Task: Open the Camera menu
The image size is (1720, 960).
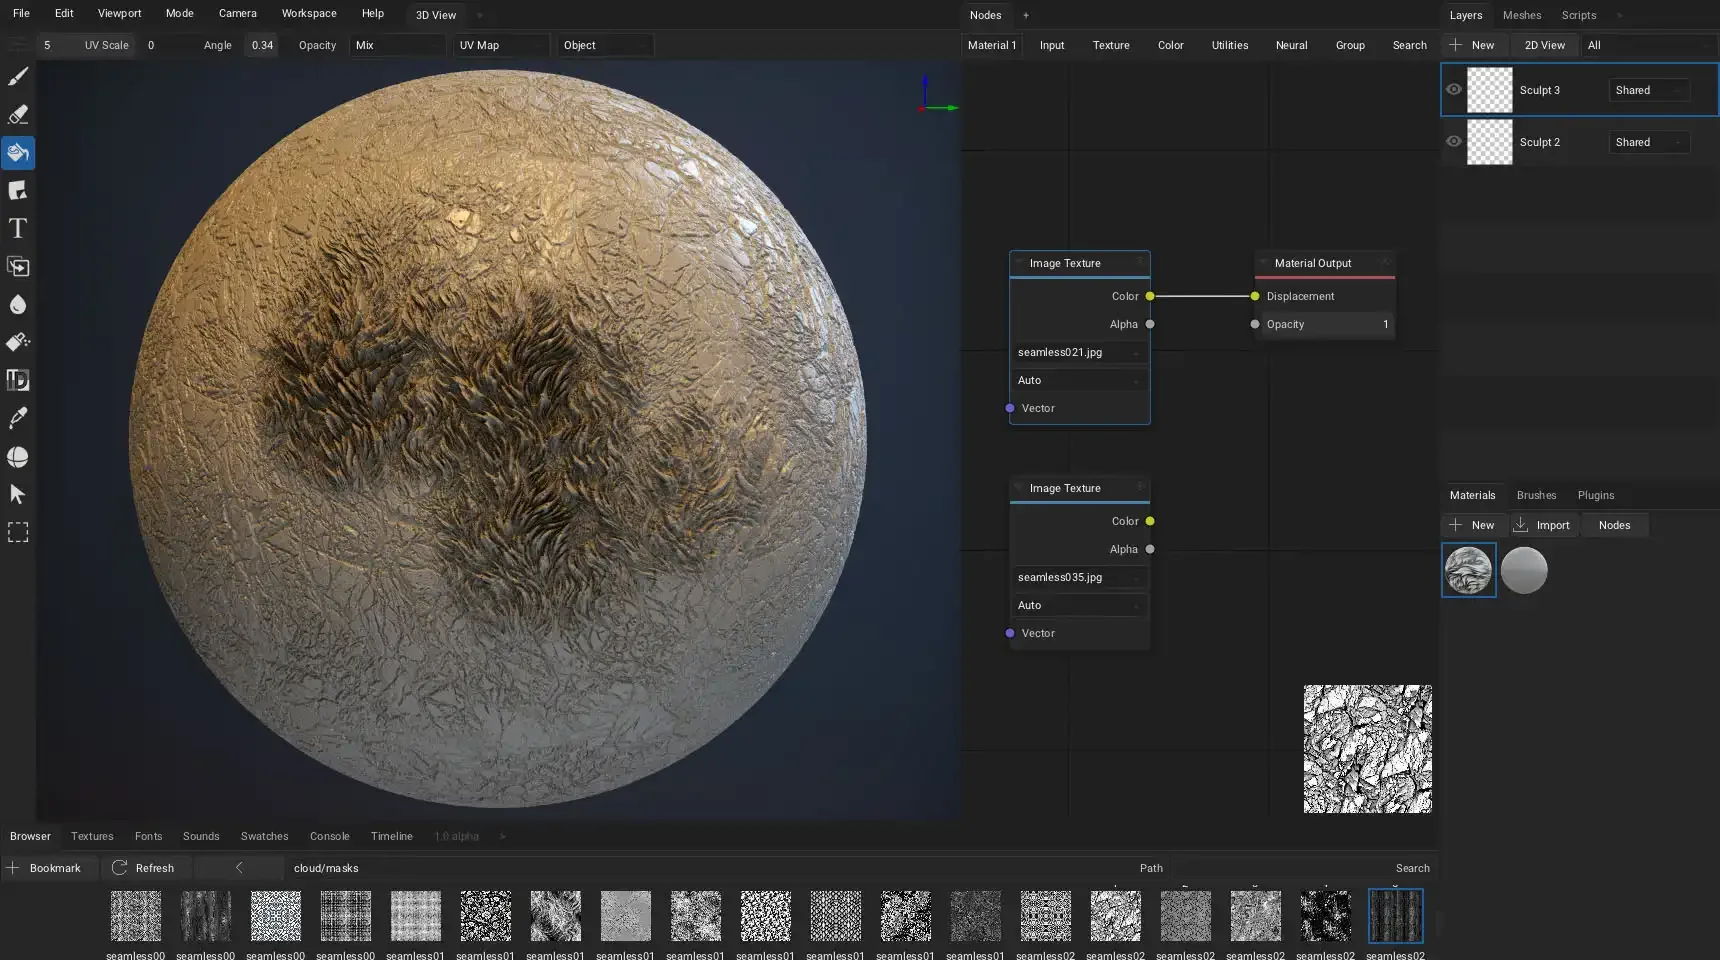Action: (x=238, y=13)
